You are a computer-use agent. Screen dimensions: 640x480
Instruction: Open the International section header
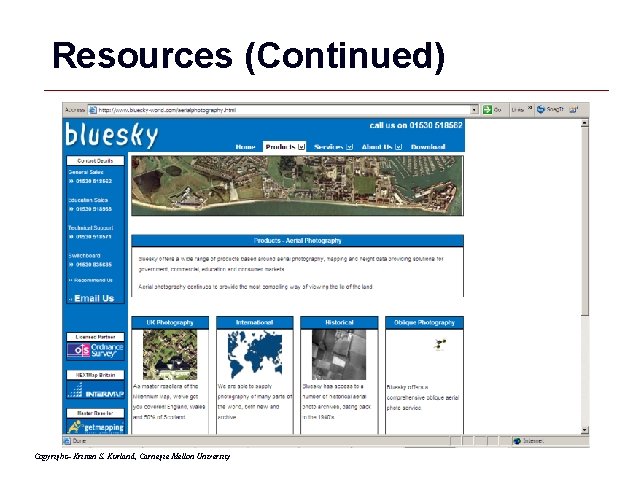click(254, 322)
